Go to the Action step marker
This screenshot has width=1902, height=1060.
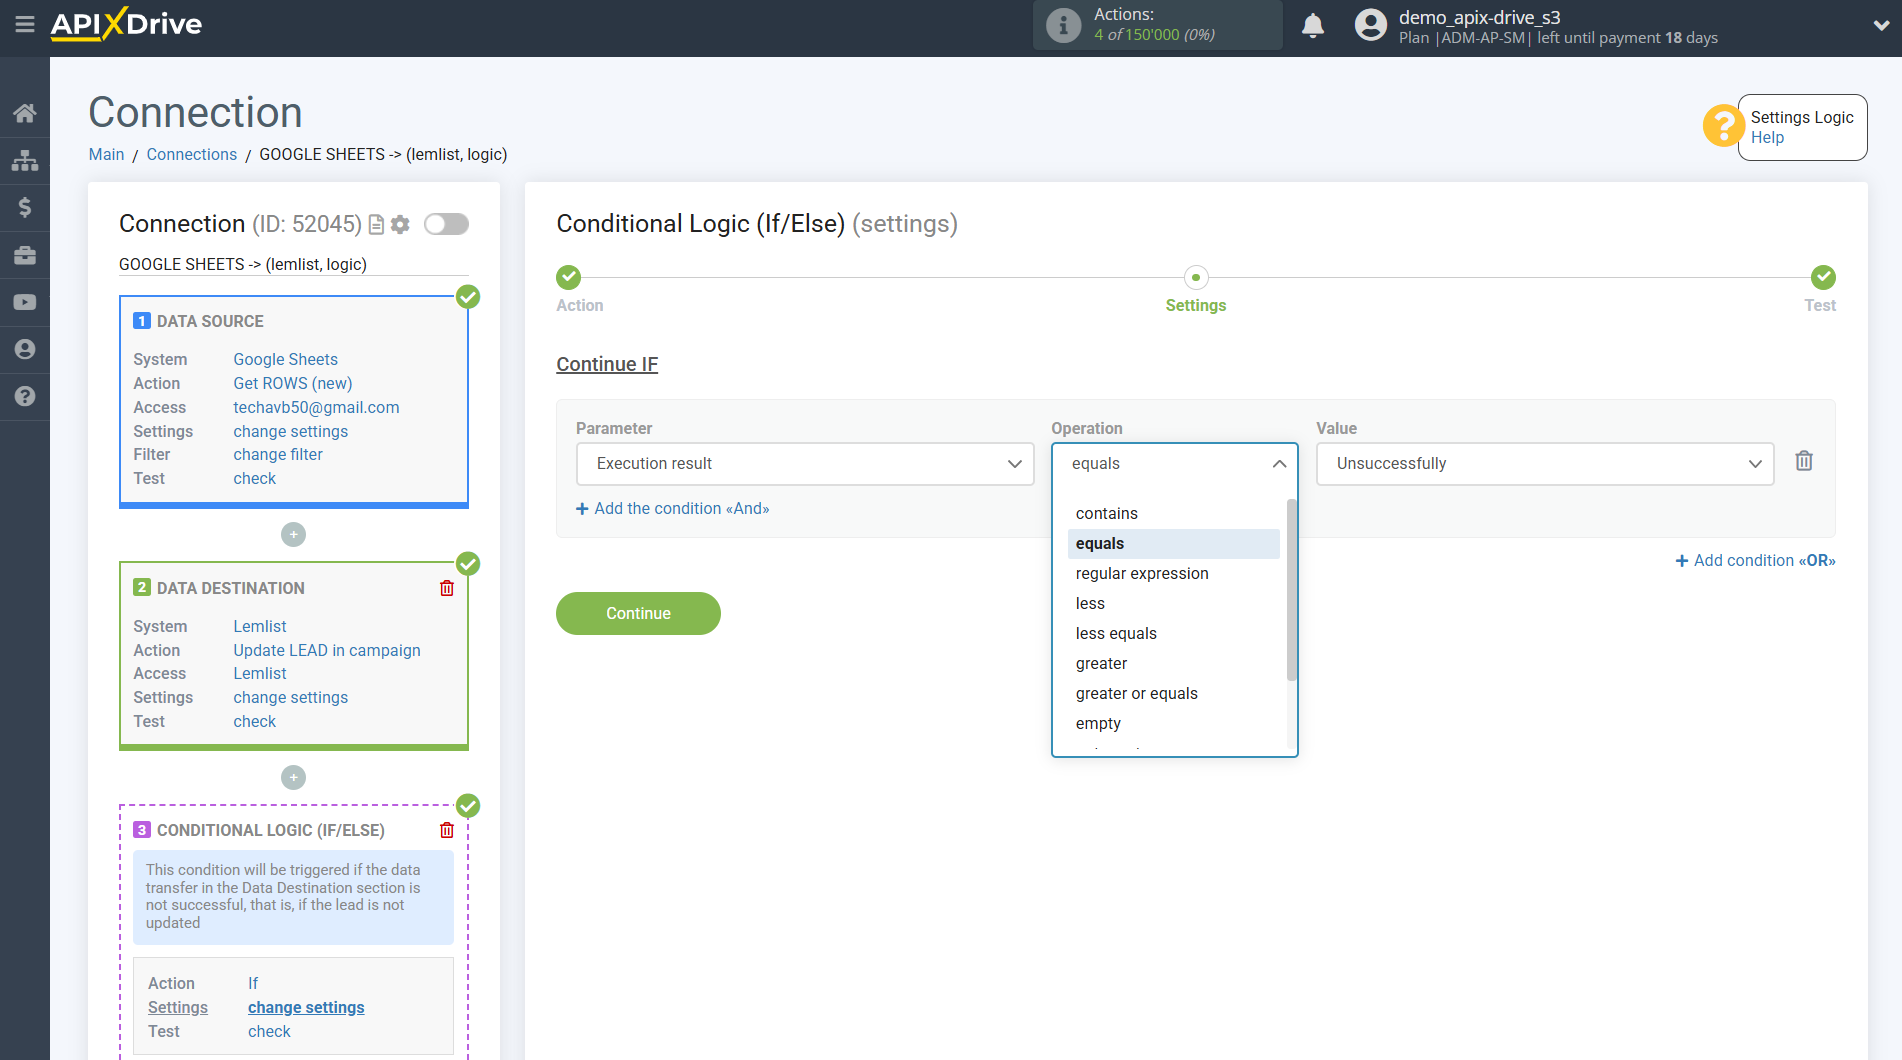(x=568, y=277)
